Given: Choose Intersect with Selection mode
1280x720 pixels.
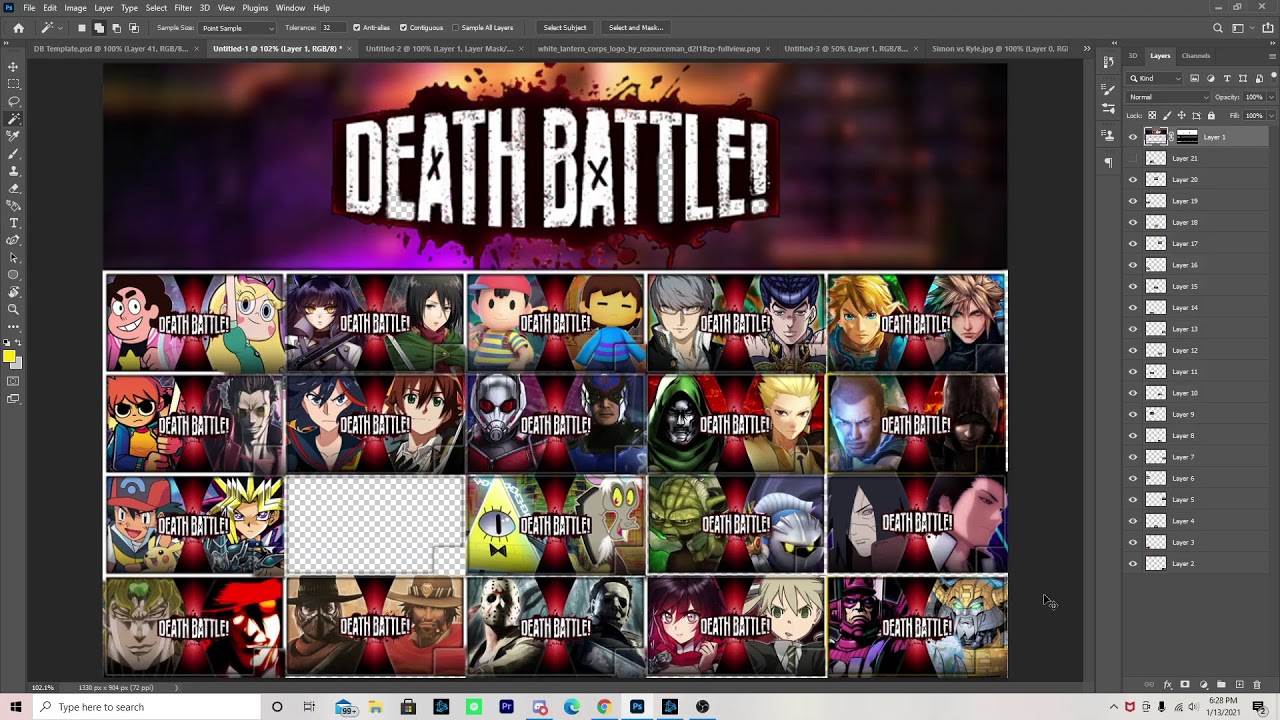Looking at the screenshot, I should pyautogui.click(x=133, y=28).
